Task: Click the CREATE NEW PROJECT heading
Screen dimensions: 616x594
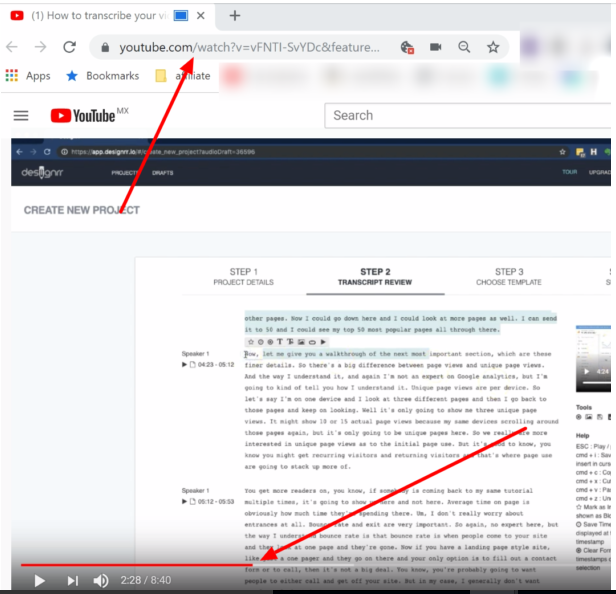Action: (x=82, y=210)
